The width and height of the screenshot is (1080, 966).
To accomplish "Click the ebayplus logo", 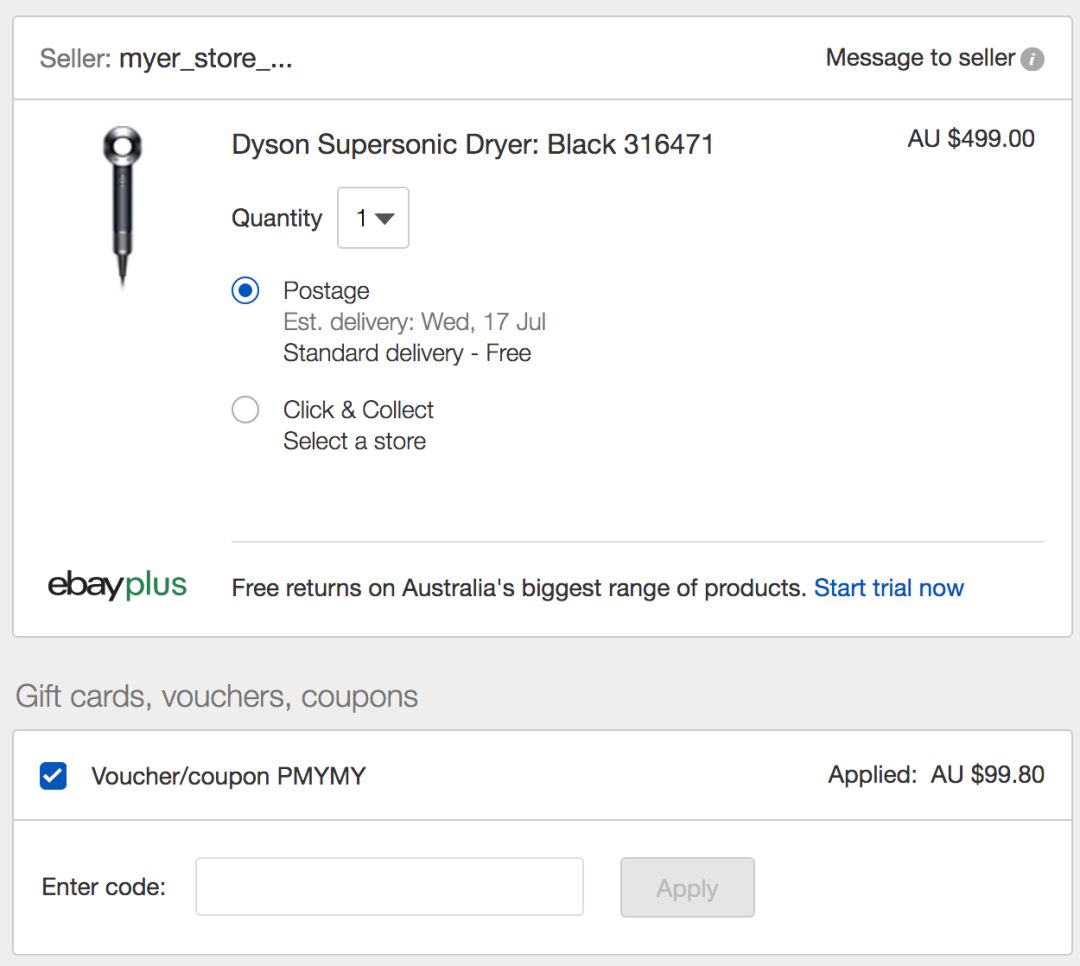I will [117, 586].
